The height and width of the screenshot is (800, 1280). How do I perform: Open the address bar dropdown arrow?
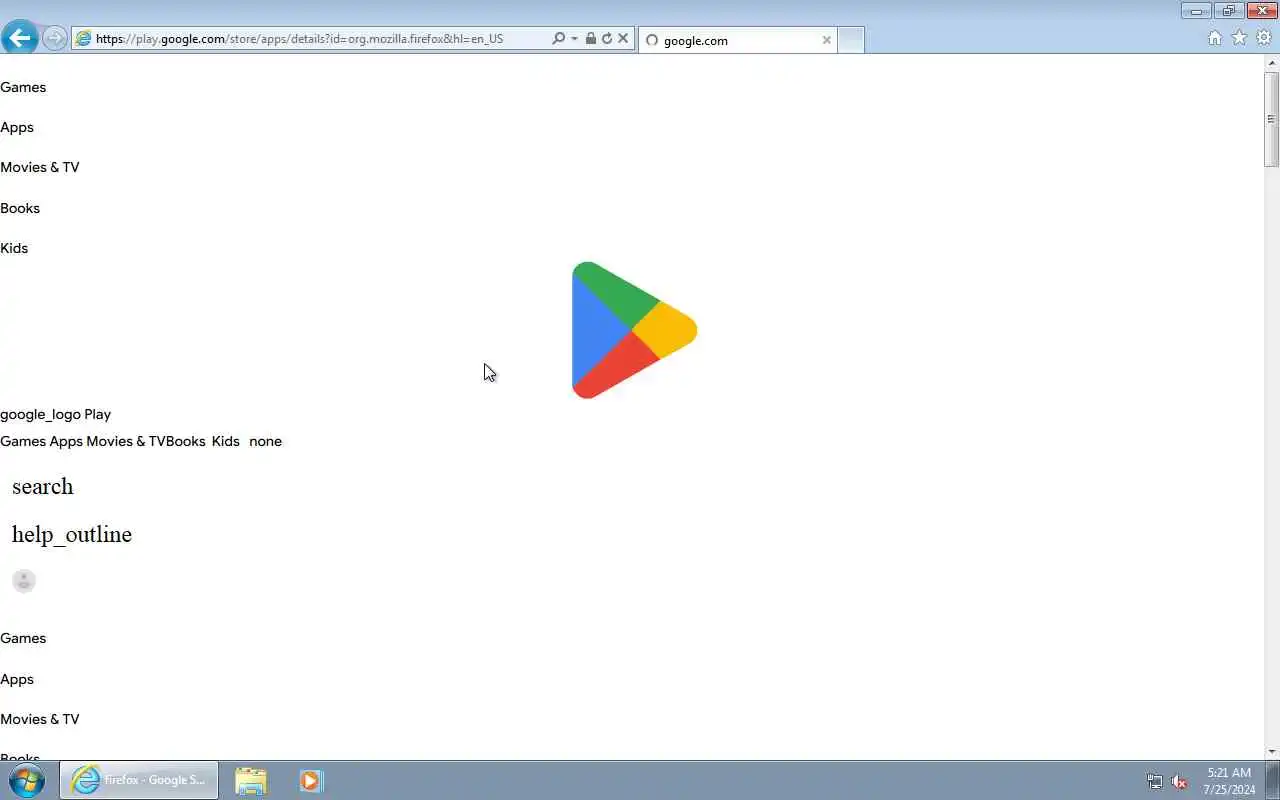click(x=574, y=38)
